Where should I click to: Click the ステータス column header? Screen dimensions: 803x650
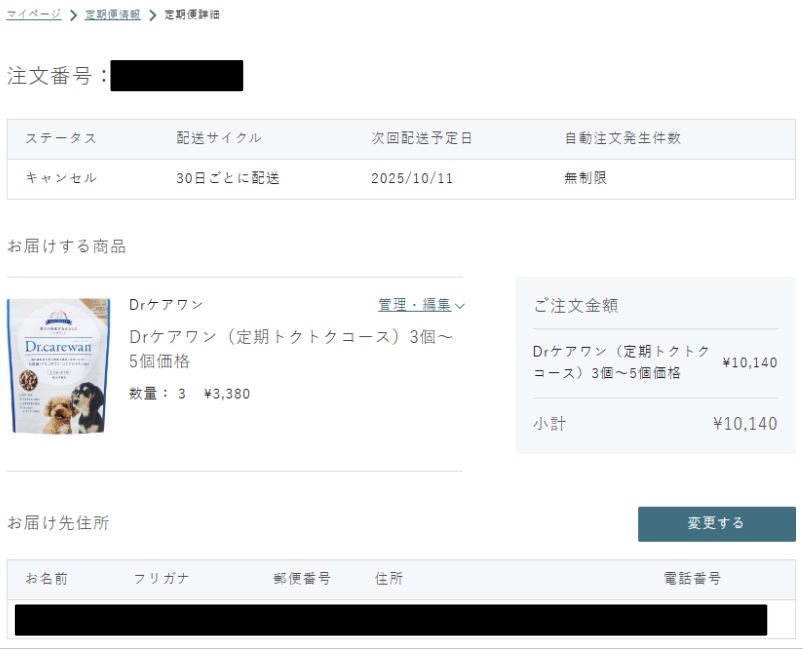61,138
